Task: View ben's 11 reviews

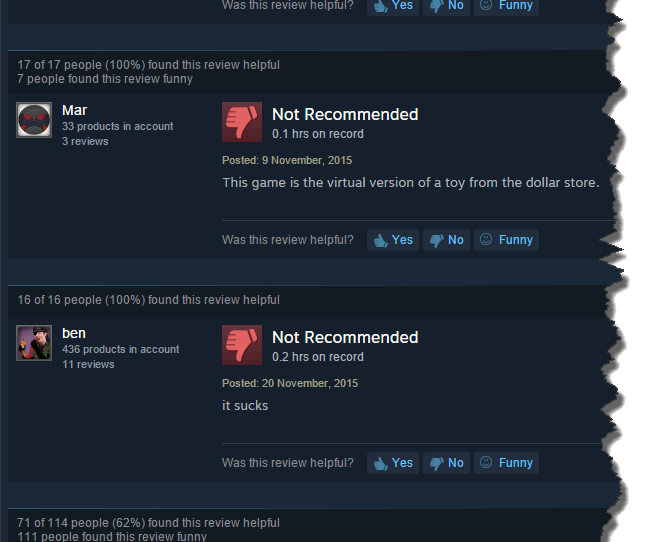Action: point(88,364)
